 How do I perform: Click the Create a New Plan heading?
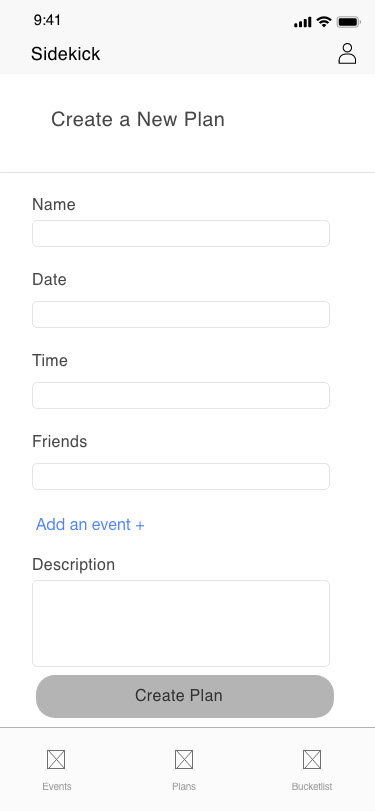(x=138, y=120)
